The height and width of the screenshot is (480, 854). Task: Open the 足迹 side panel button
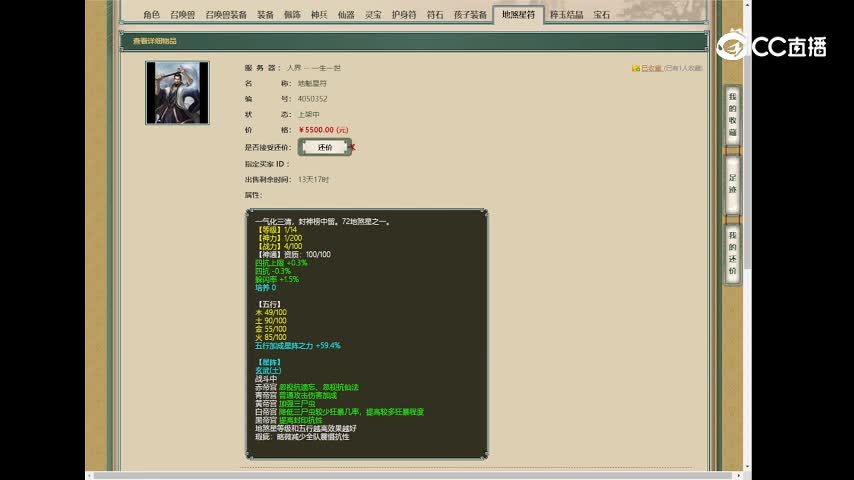[x=733, y=184]
